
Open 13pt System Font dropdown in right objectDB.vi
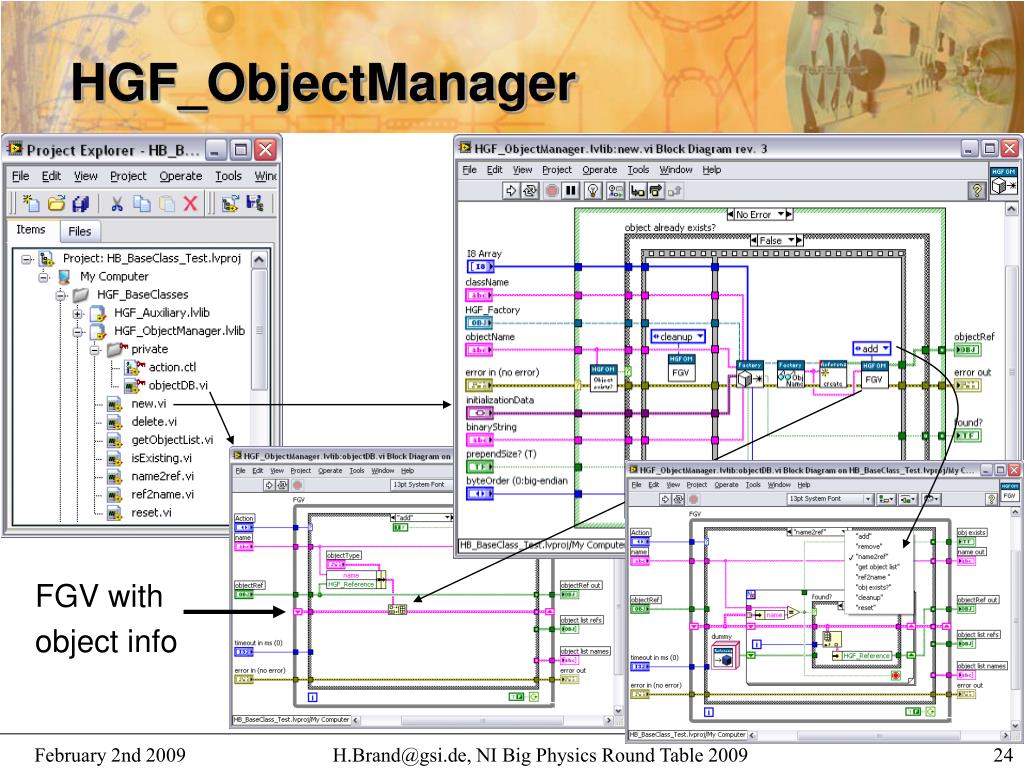tap(830, 499)
